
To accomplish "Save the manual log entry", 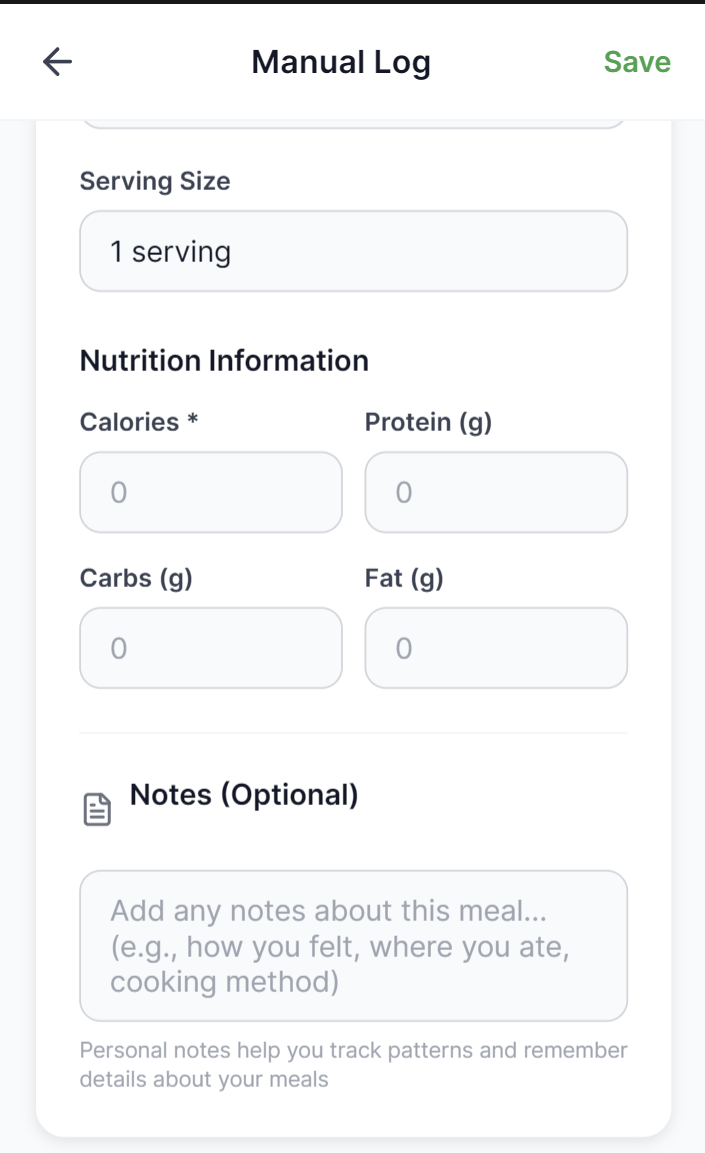I will pos(637,62).
